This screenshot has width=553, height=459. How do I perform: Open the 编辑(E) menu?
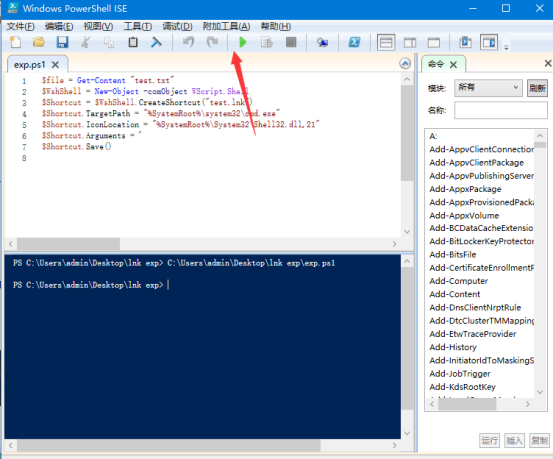point(59,26)
